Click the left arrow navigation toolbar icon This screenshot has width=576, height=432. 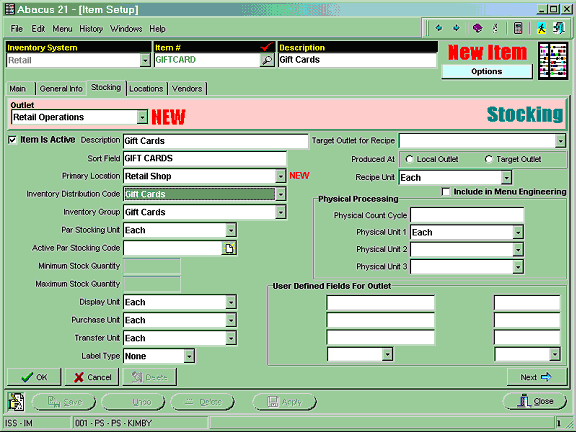click(439, 28)
